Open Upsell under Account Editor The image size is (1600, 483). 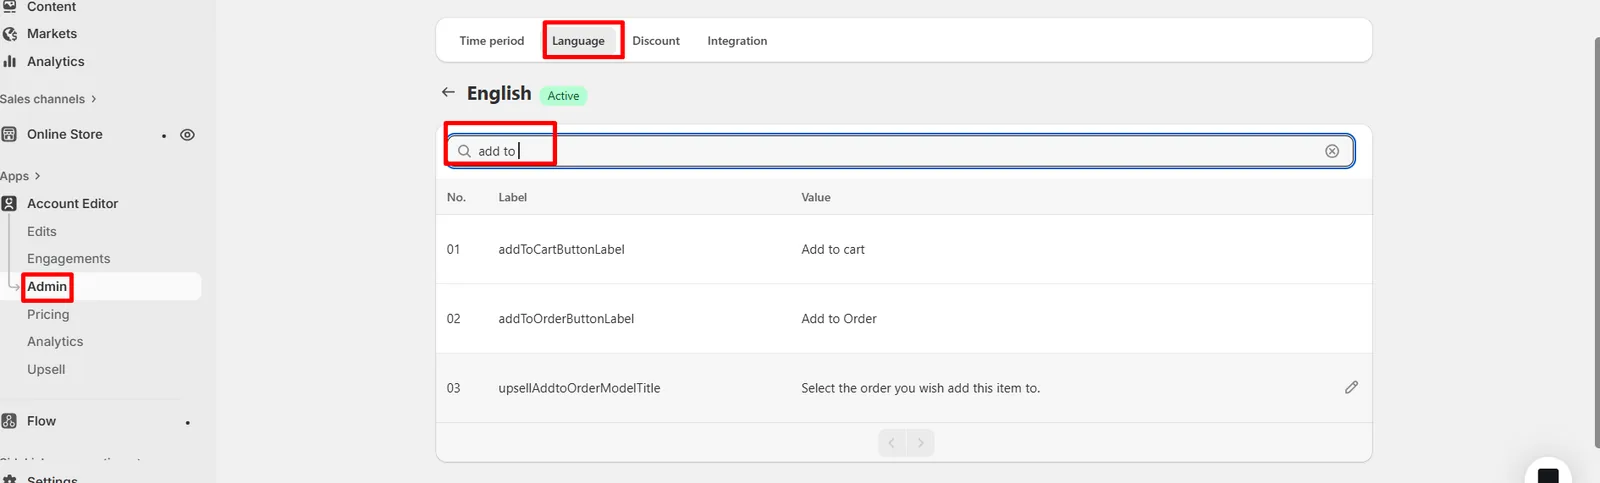click(46, 370)
